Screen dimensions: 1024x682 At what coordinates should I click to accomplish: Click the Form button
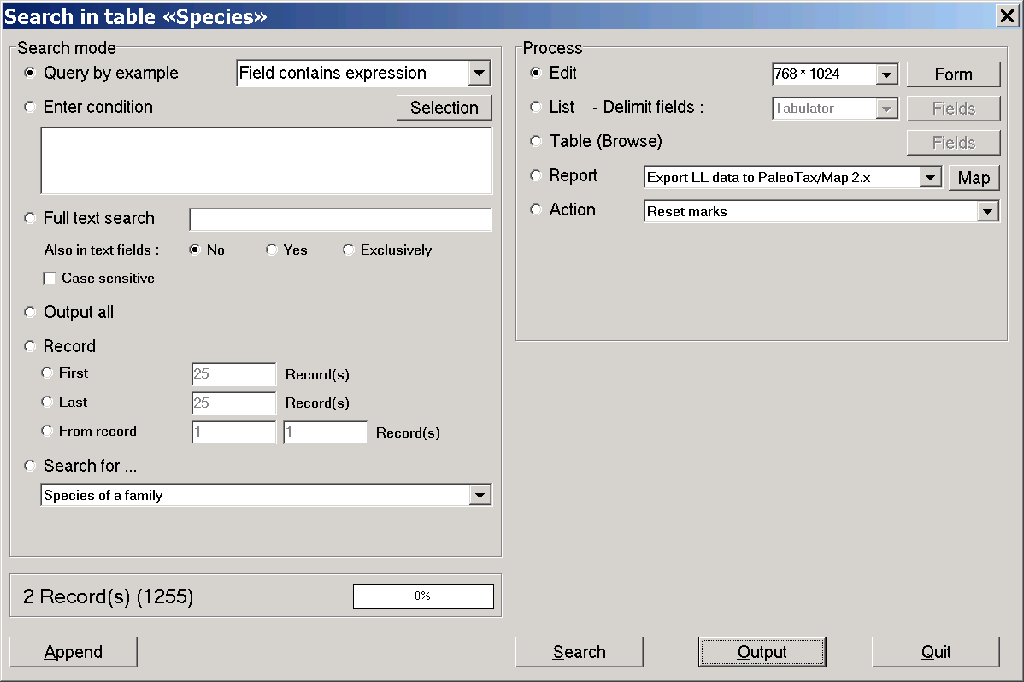pyautogui.click(x=953, y=73)
